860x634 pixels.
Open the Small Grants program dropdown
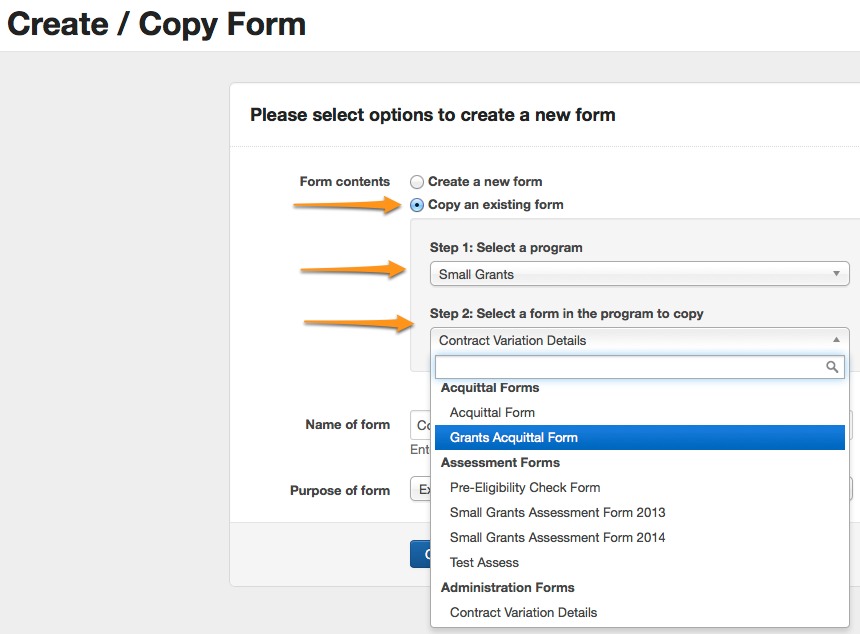(x=639, y=274)
